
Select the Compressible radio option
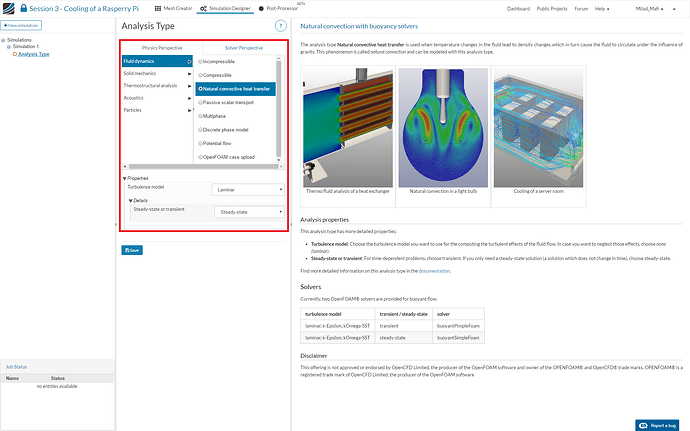tap(200, 75)
